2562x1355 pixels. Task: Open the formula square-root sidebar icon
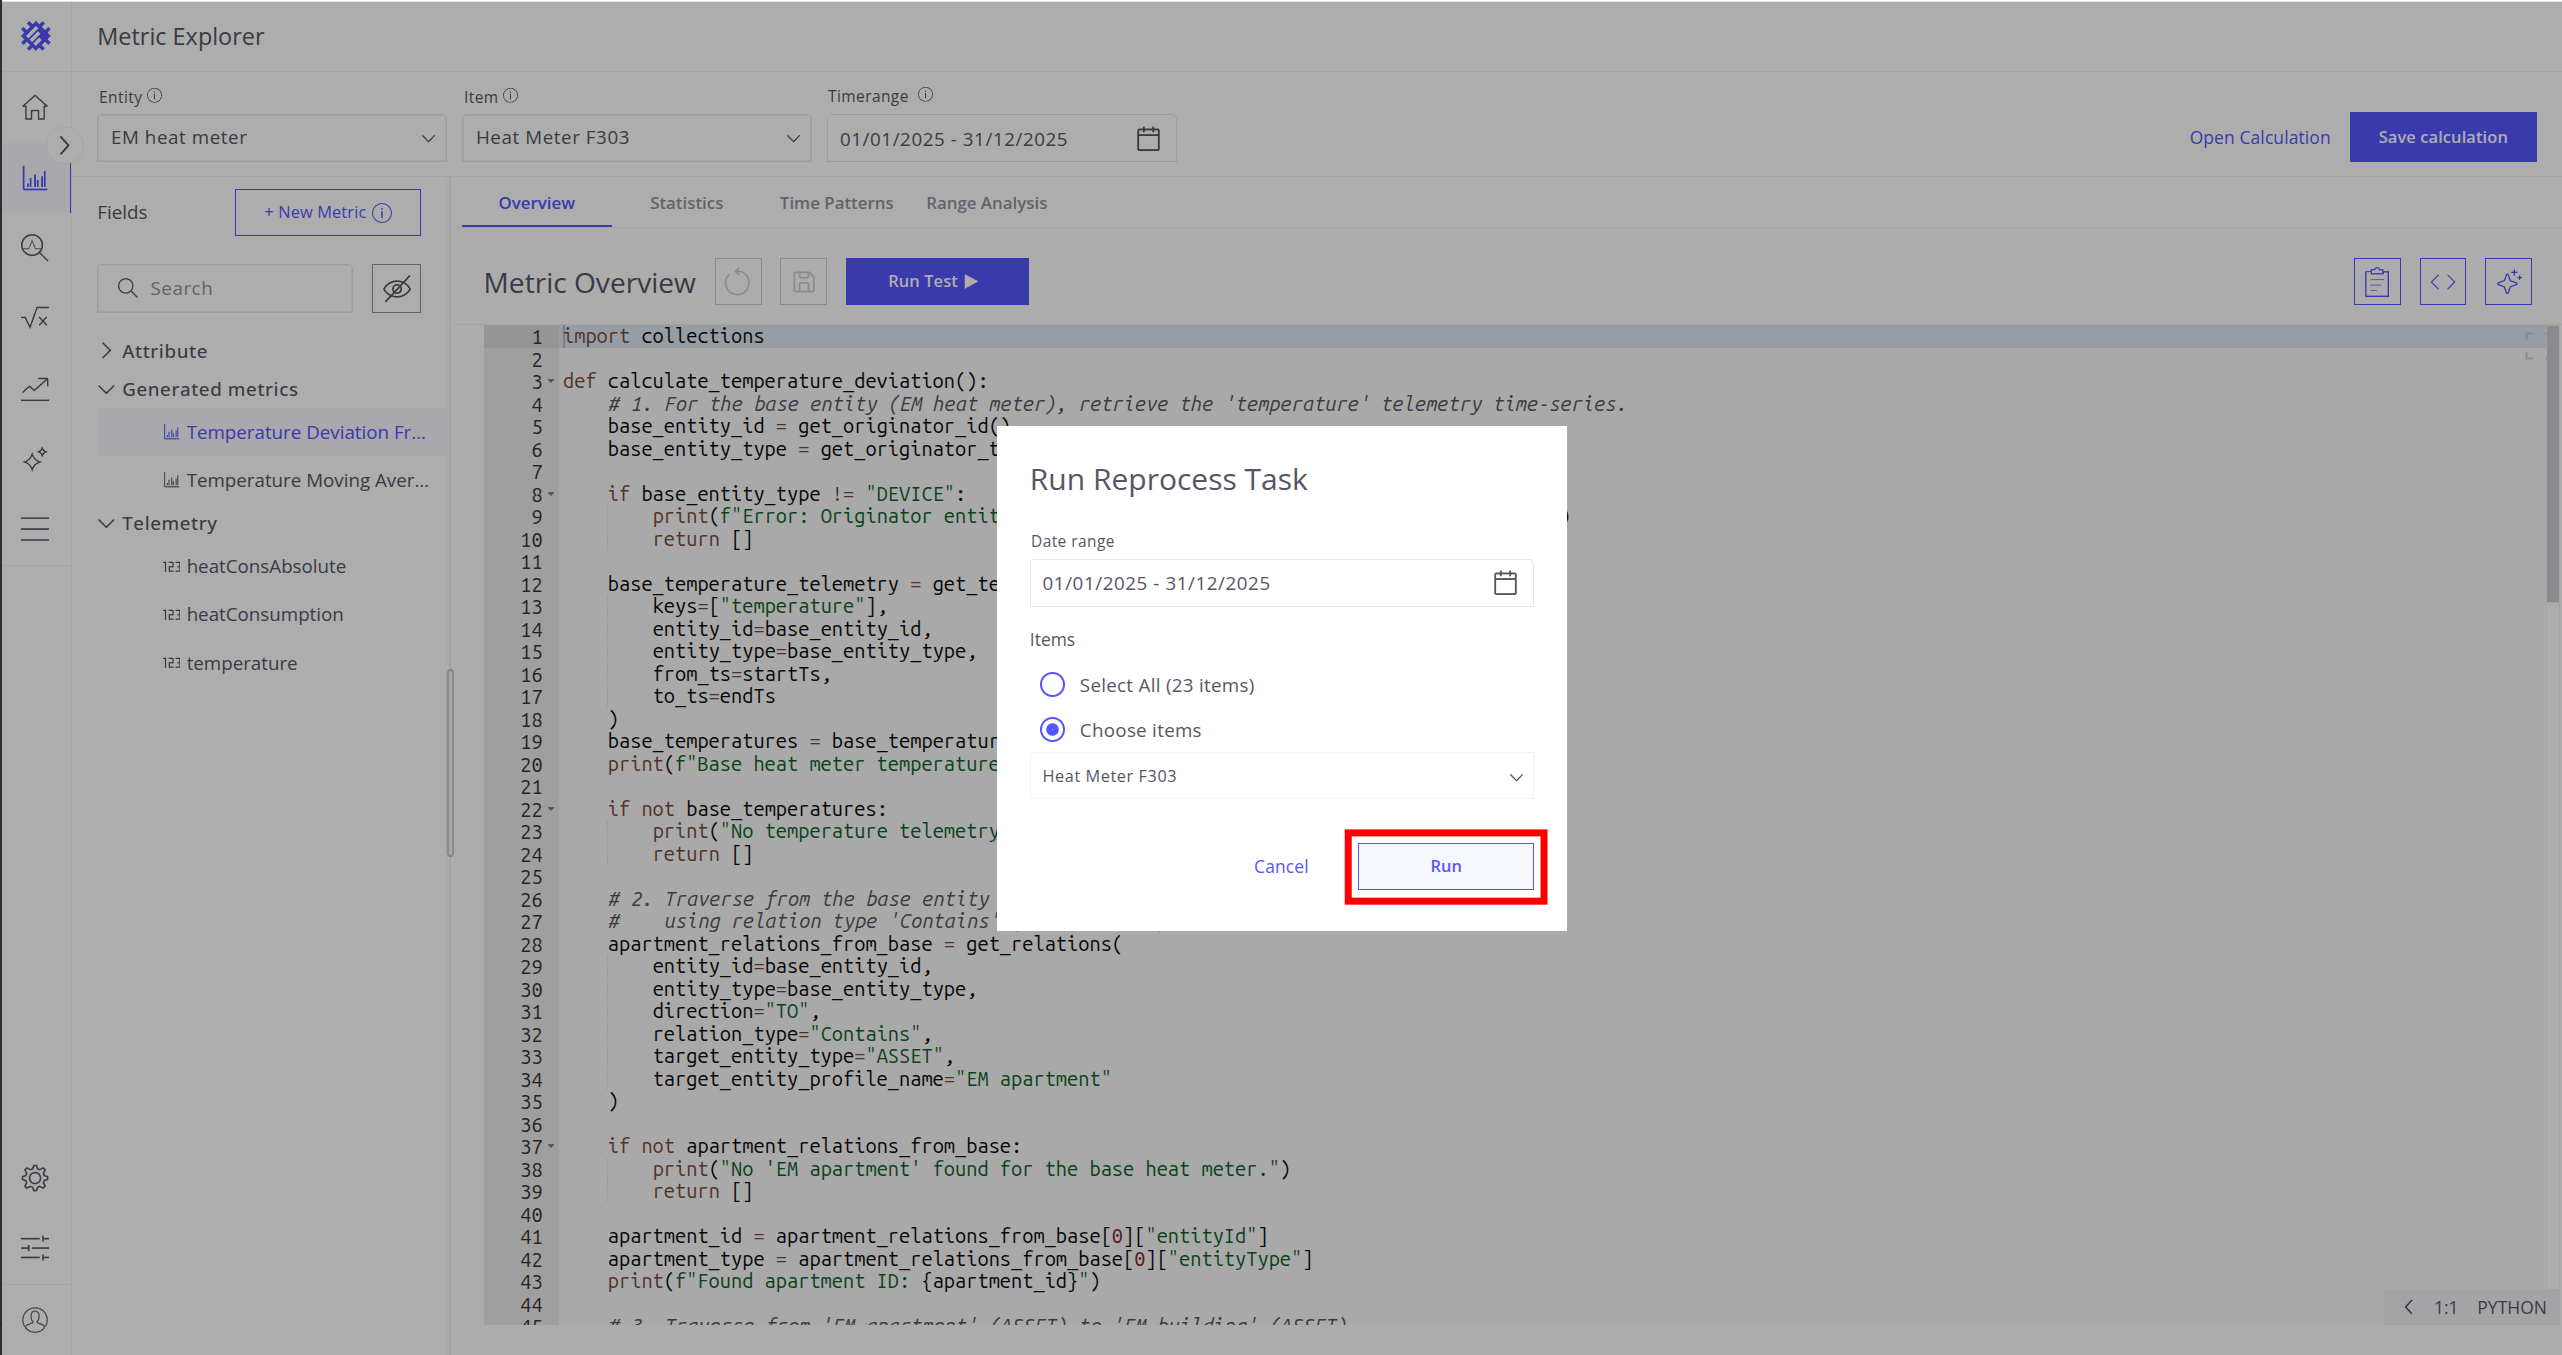click(35, 318)
